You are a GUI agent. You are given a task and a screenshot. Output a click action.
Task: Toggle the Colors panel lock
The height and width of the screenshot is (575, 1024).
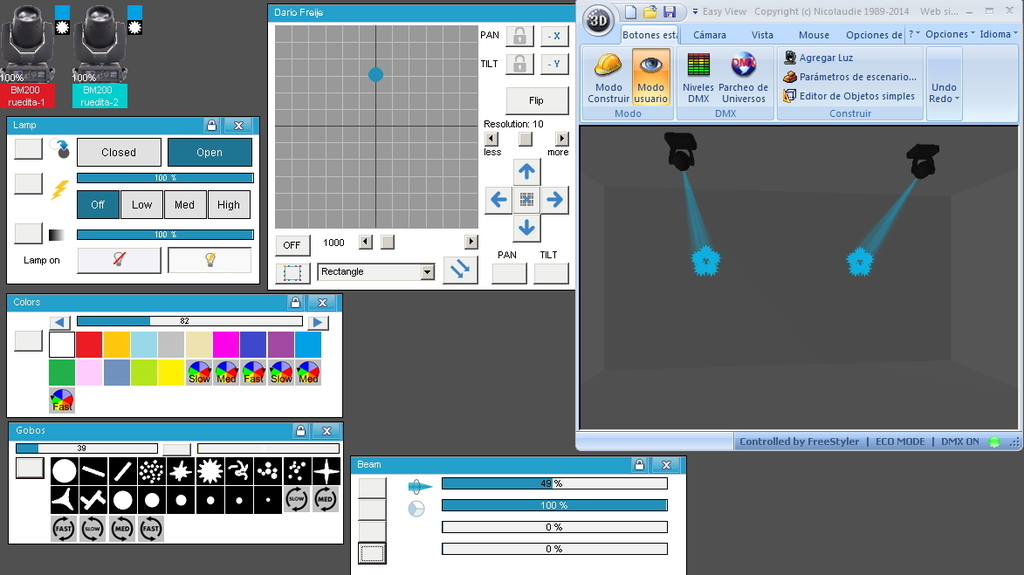295,303
